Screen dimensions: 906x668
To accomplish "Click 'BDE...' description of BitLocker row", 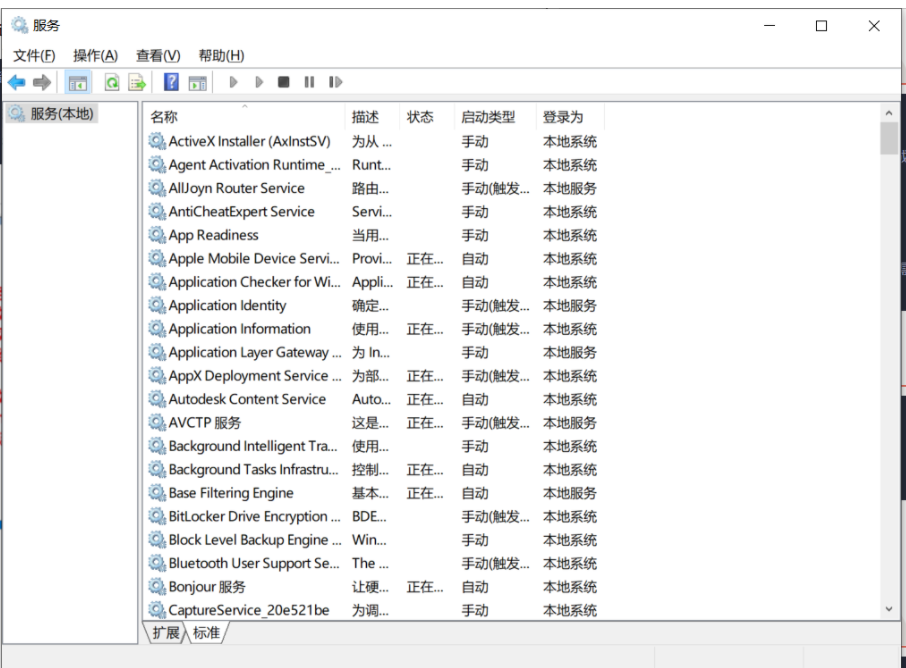I will (x=369, y=516).
